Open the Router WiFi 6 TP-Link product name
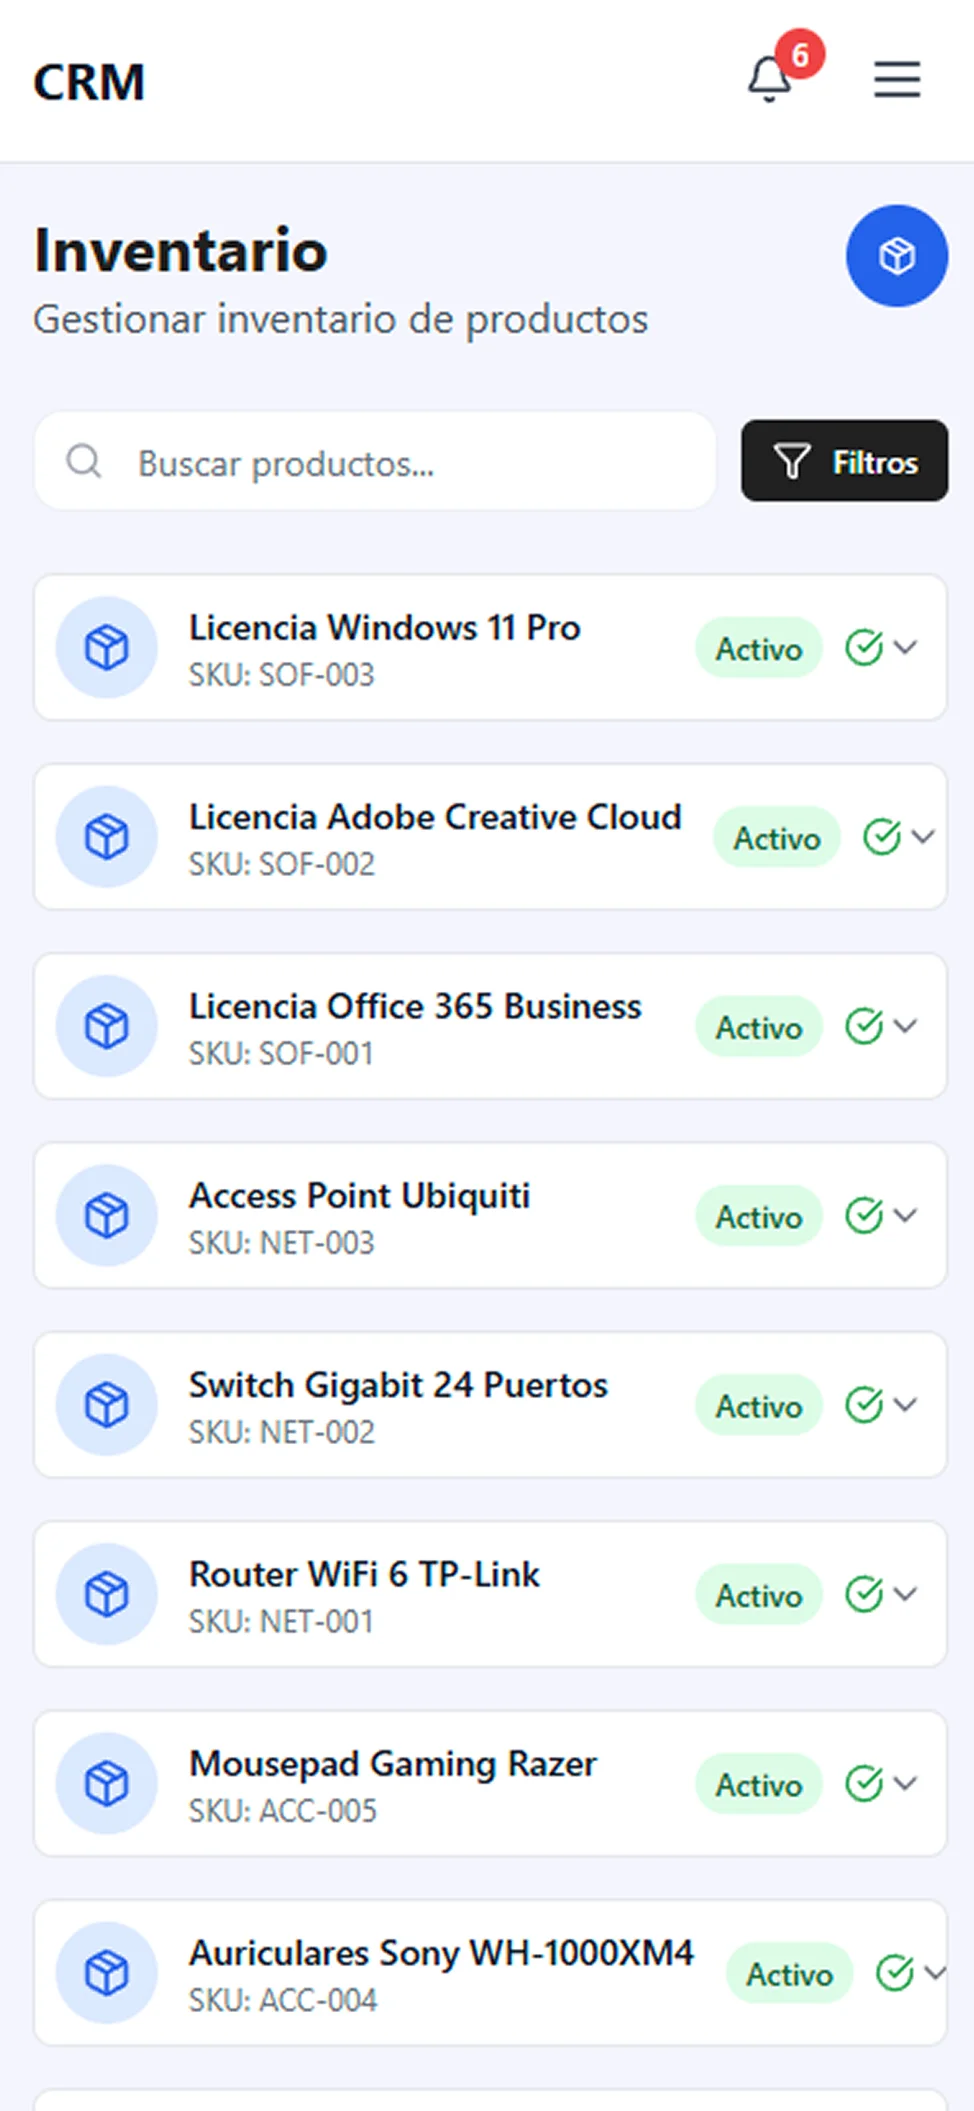 point(364,1575)
